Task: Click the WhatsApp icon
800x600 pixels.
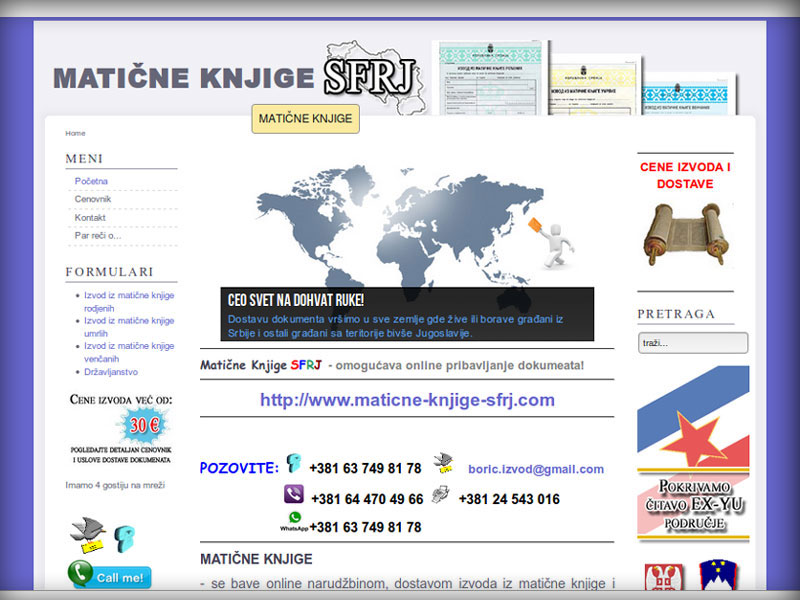Action: pos(294,521)
